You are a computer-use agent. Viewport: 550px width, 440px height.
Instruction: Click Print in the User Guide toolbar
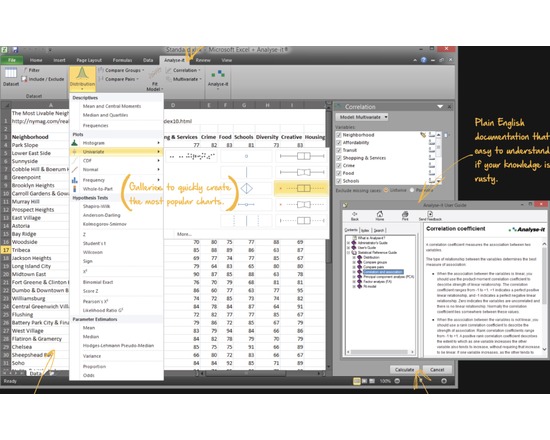pos(405,216)
